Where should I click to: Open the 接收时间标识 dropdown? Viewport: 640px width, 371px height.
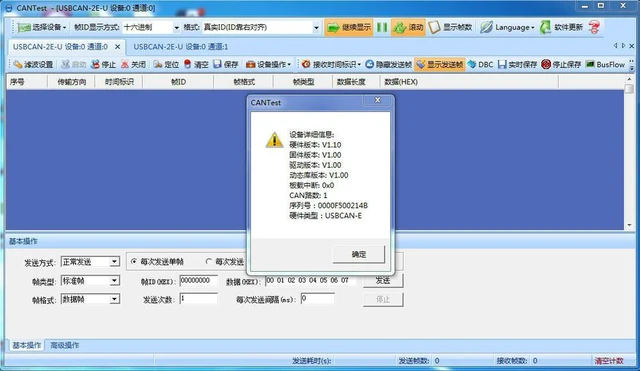[331, 64]
